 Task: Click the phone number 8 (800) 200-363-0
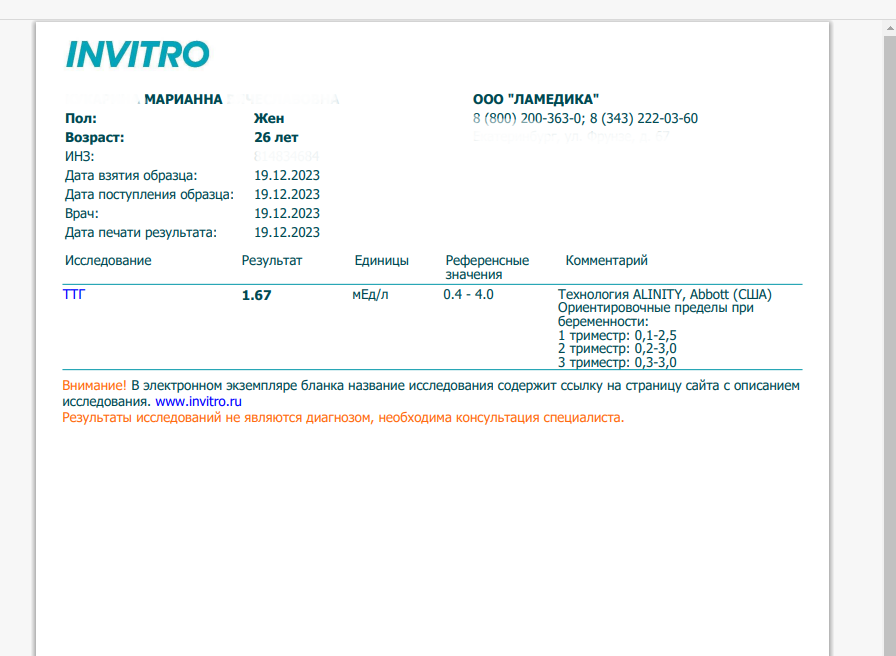(527, 118)
